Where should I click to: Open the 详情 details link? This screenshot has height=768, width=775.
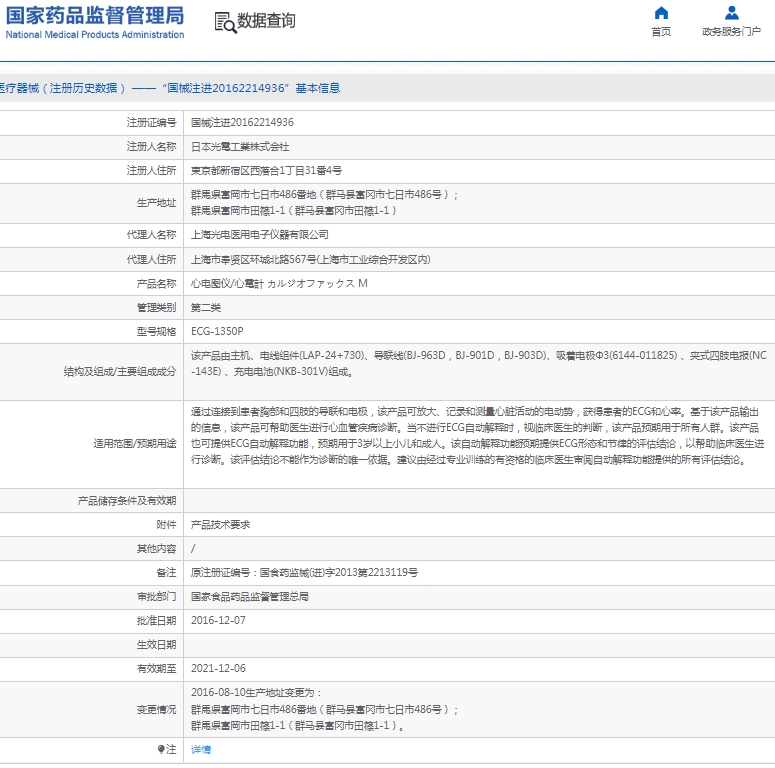coord(201,749)
